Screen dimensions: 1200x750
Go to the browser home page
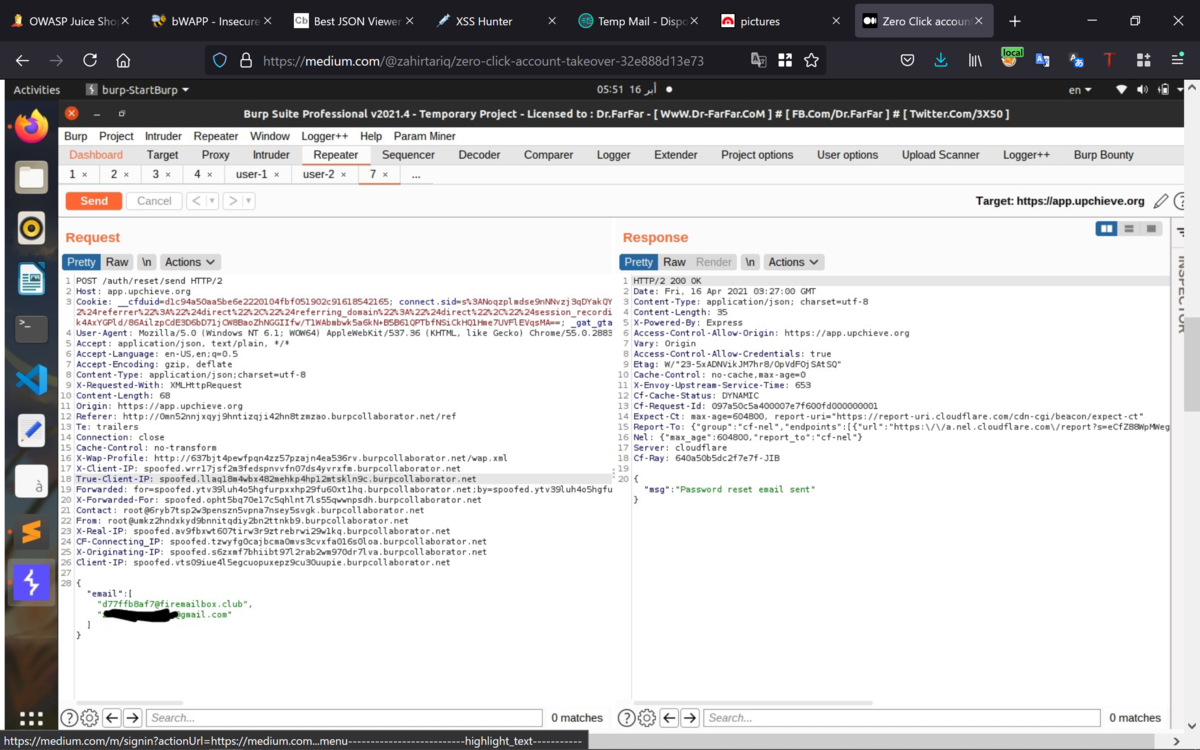point(123,60)
